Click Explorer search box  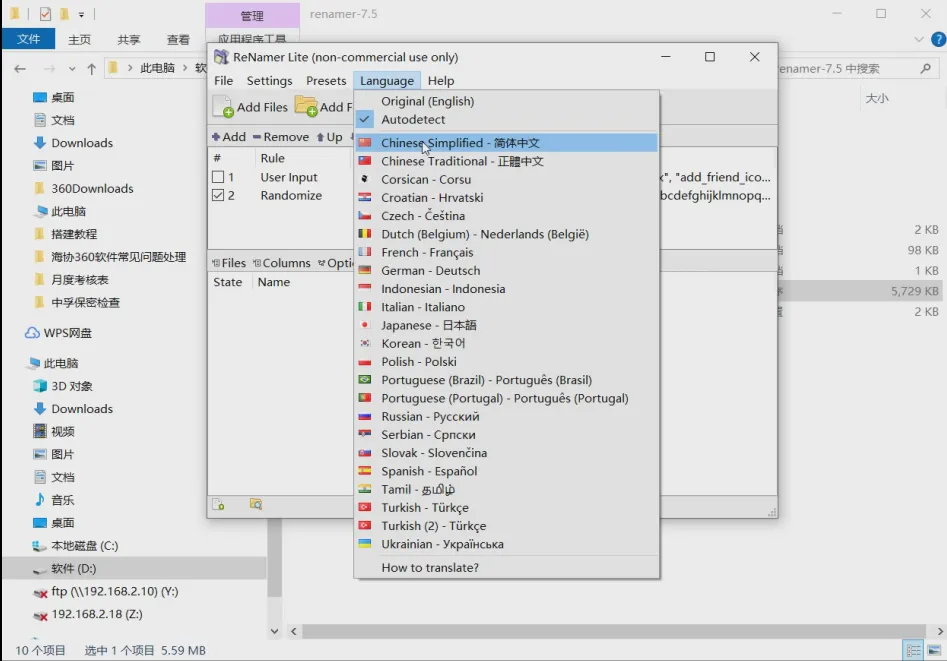pyautogui.click(x=856, y=69)
